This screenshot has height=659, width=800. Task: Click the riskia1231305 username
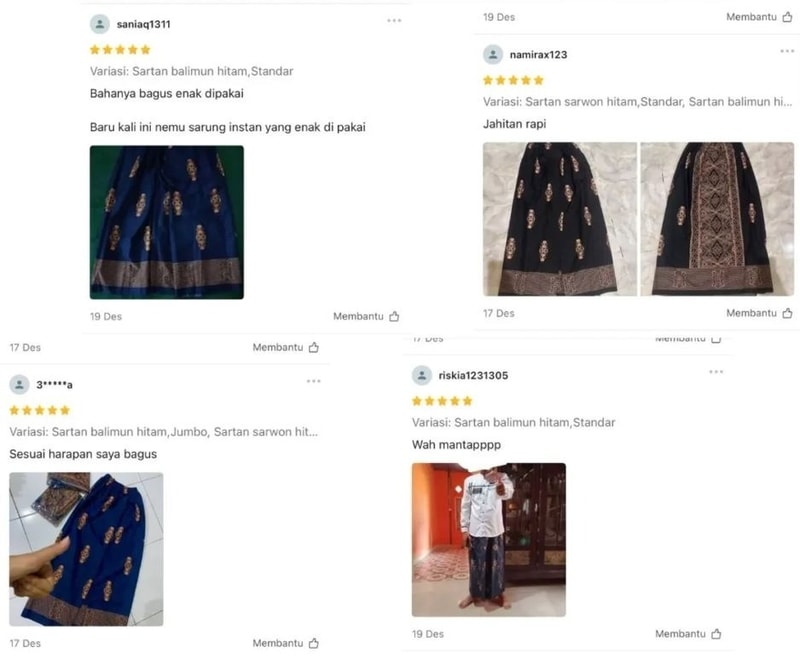(473, 376)
